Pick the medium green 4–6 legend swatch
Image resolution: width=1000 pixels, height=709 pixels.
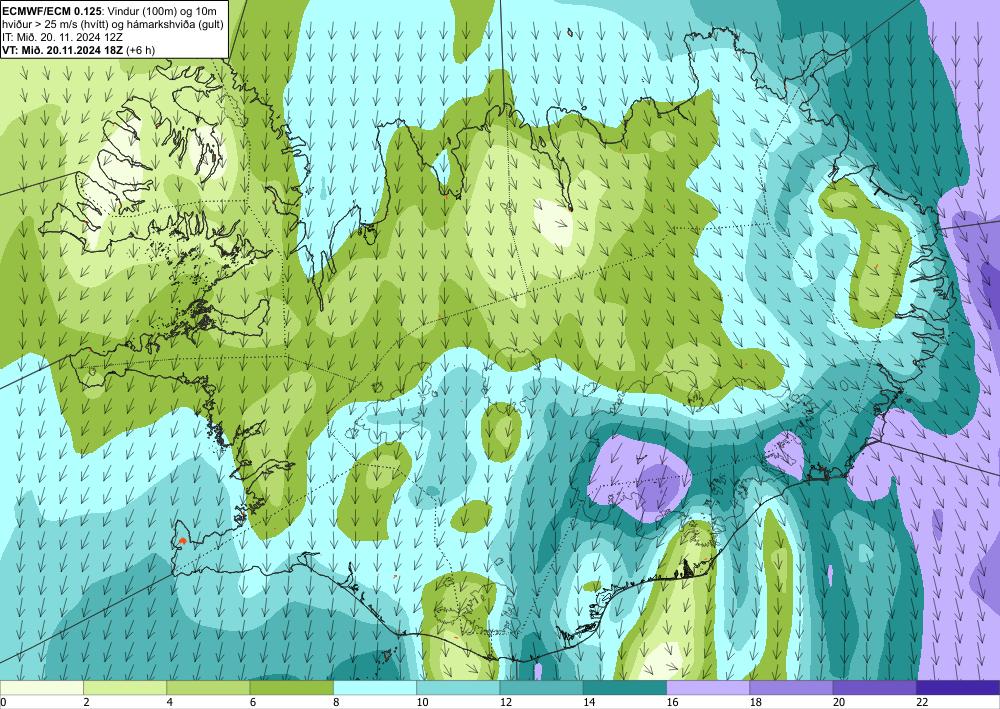[x=208, y=688]
